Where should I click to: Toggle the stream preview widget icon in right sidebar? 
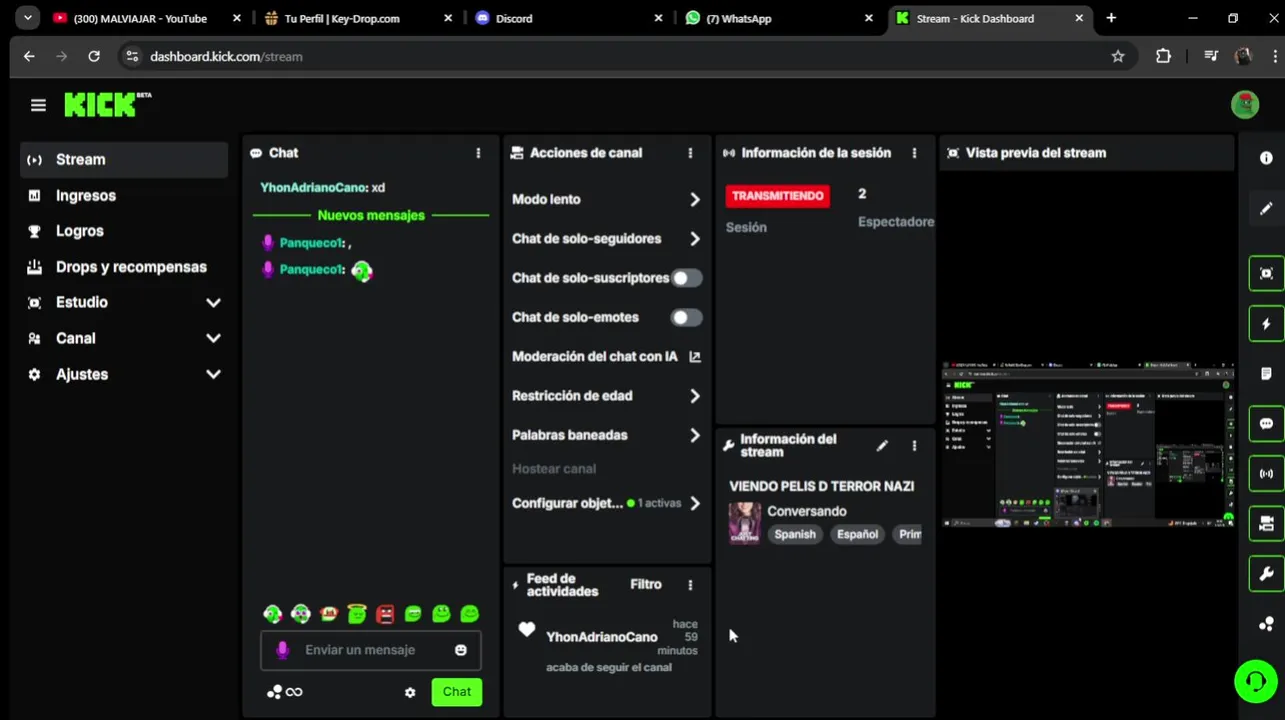[x=1266, y=274]
